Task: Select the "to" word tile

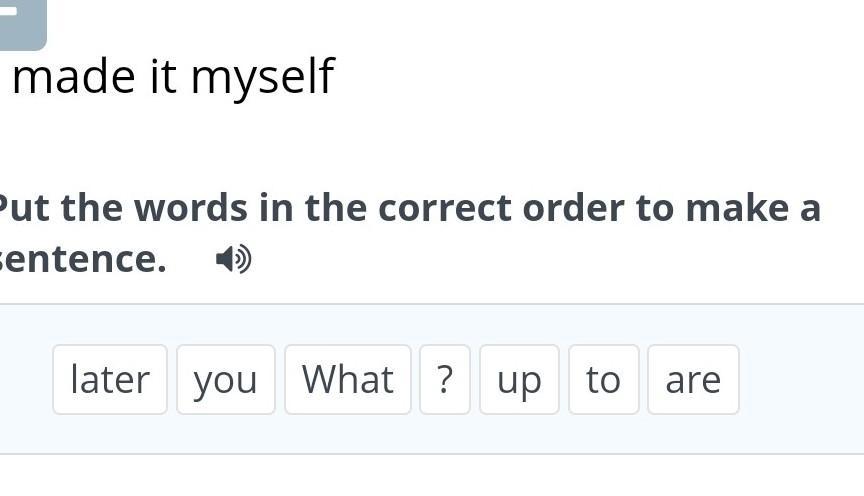Action: click(603, 379)
